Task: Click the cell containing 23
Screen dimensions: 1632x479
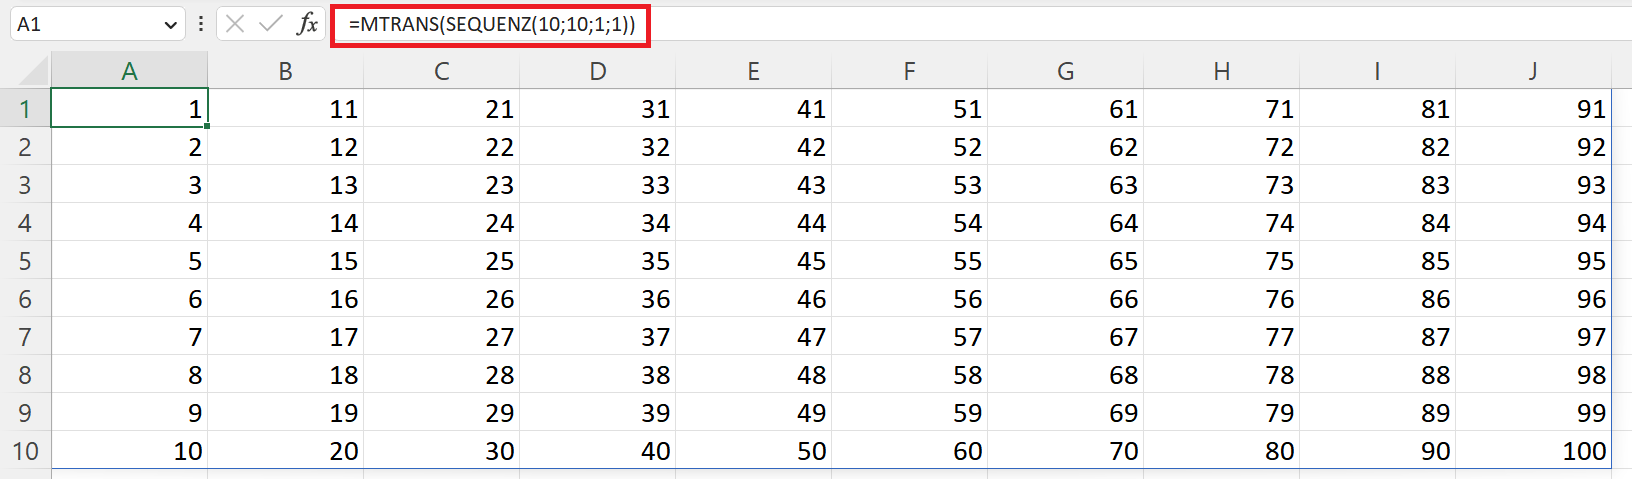Action: click(x=441, y=184)
